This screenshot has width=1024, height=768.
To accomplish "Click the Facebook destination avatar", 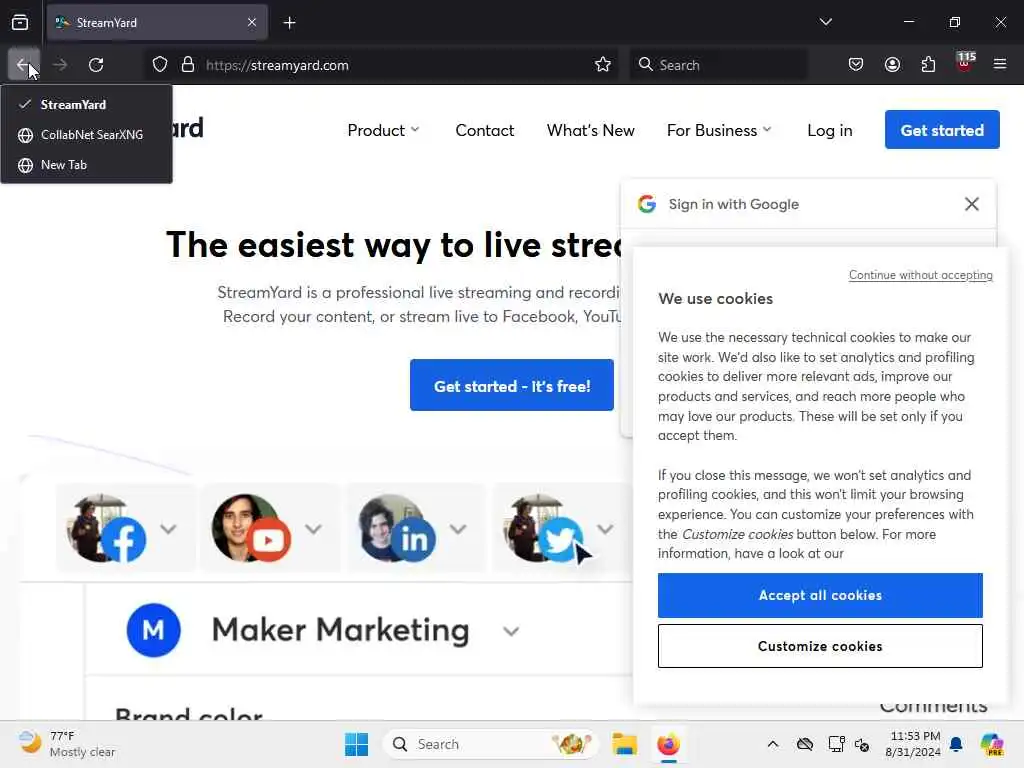I will pos(106,528).
